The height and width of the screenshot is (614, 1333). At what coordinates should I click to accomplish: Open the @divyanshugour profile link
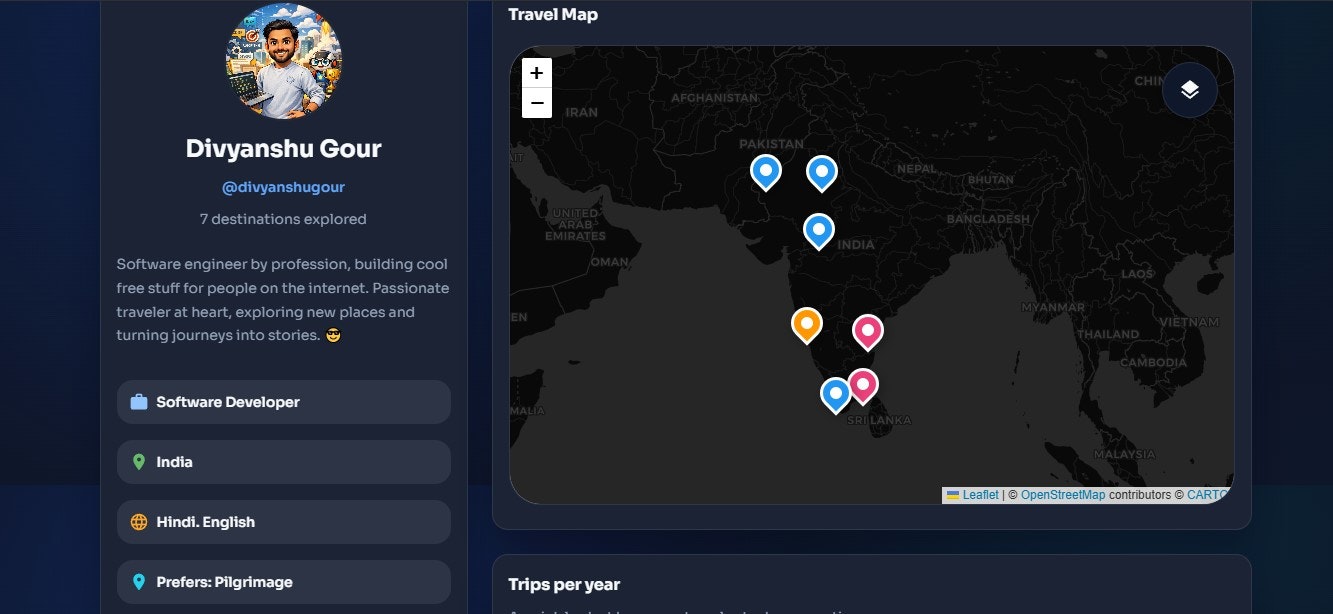click(x=283, y=187)
